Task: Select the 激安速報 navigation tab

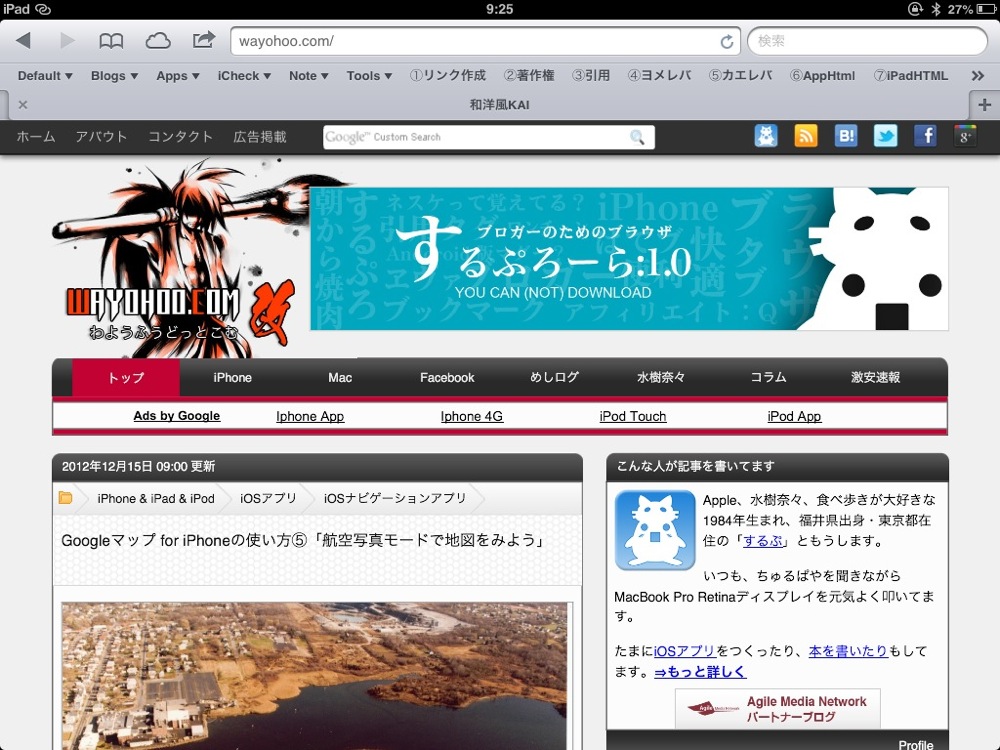Action: (x=876, y=378)
